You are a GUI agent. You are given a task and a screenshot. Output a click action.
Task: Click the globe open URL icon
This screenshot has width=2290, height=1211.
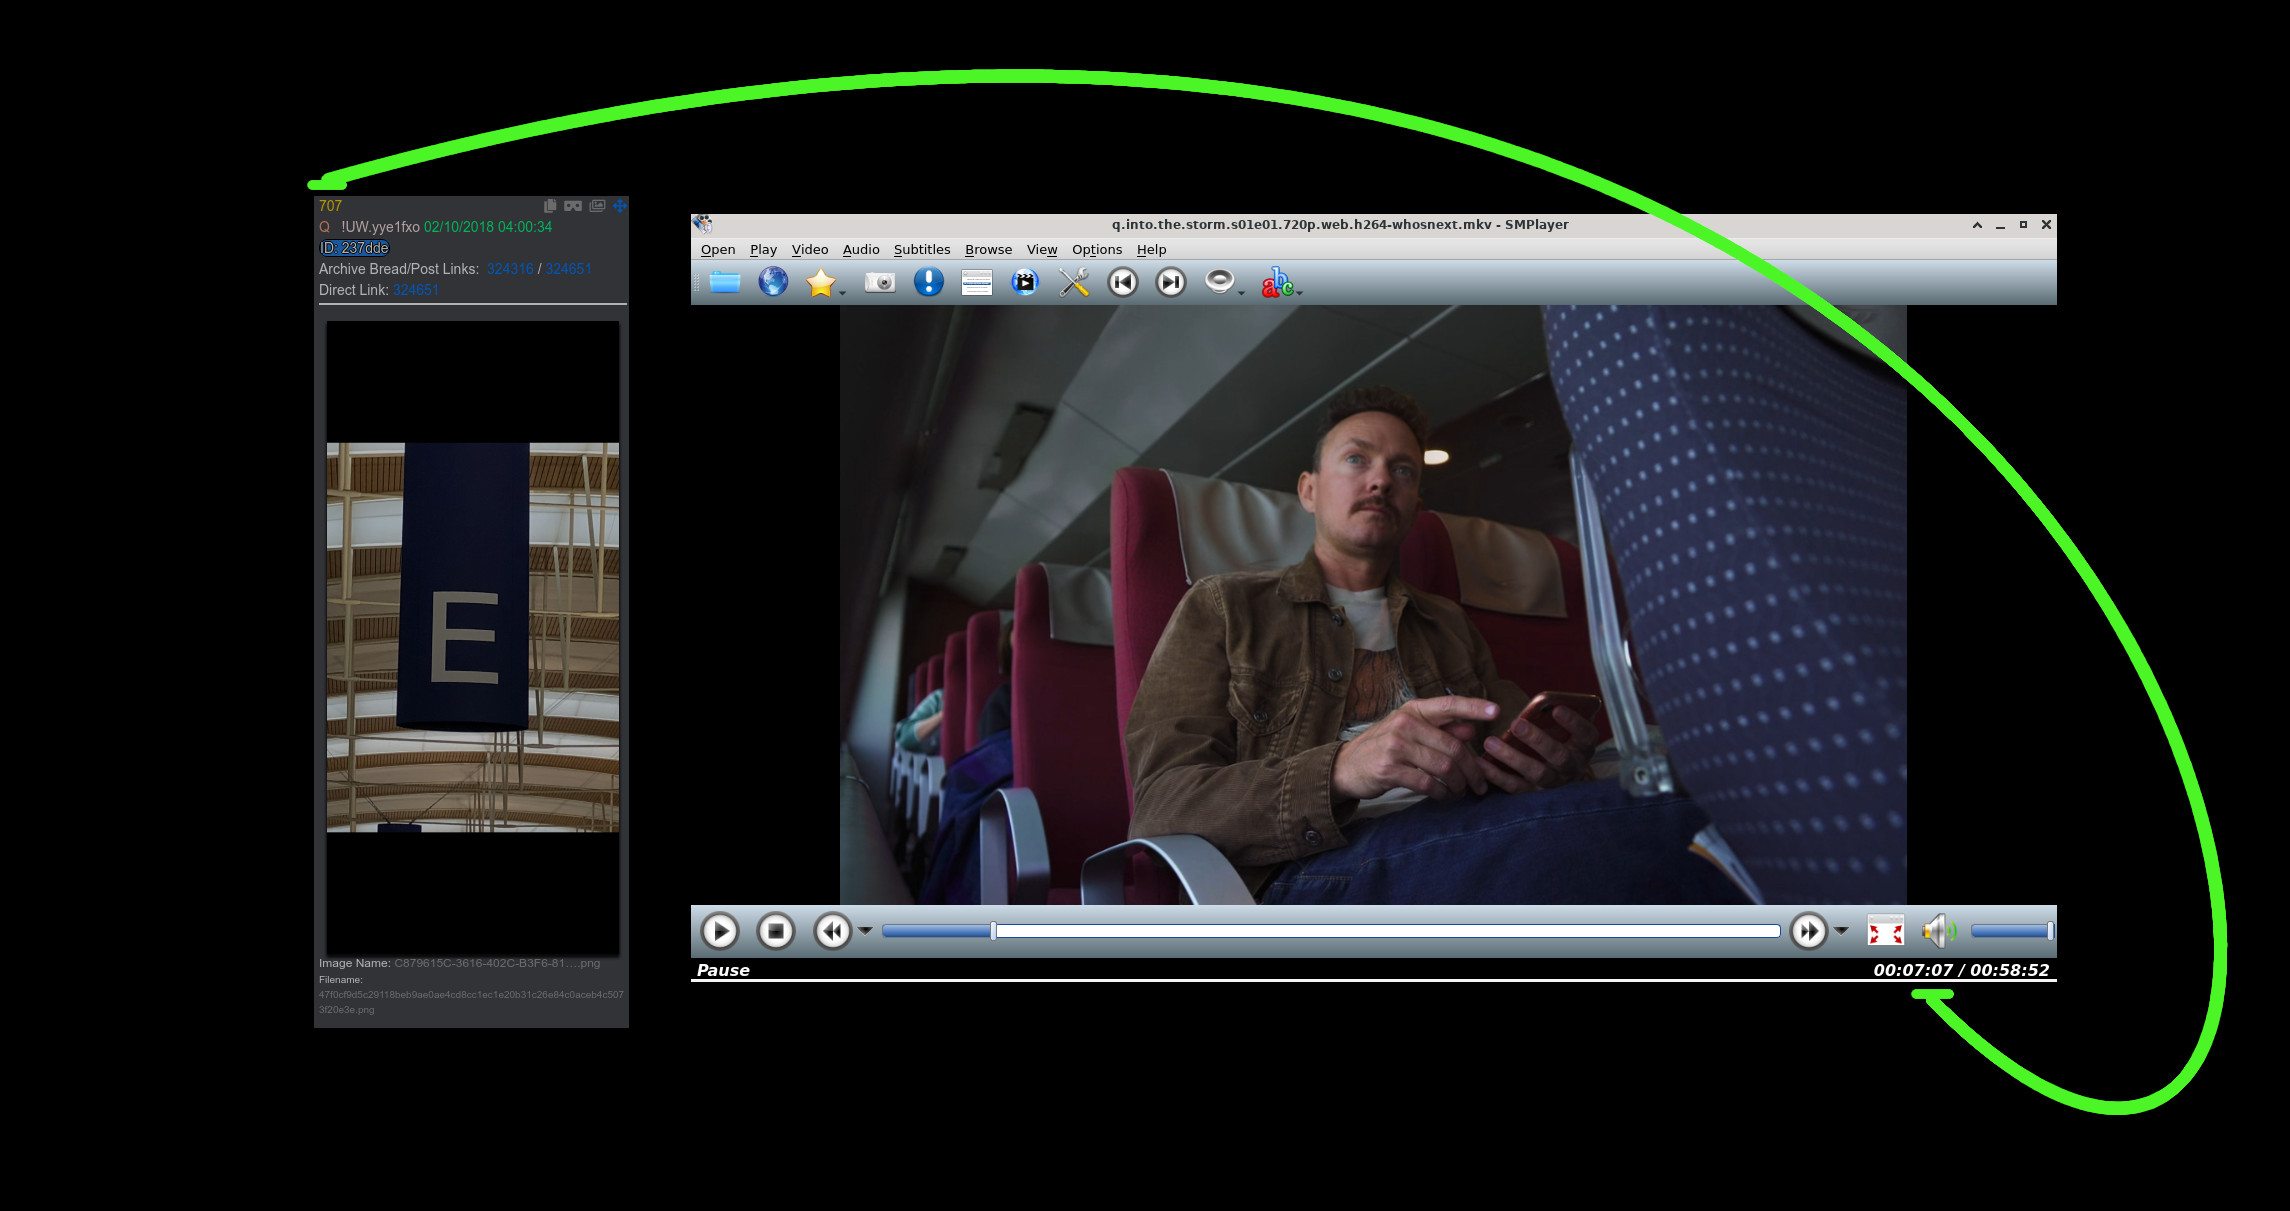click(773, 283)
